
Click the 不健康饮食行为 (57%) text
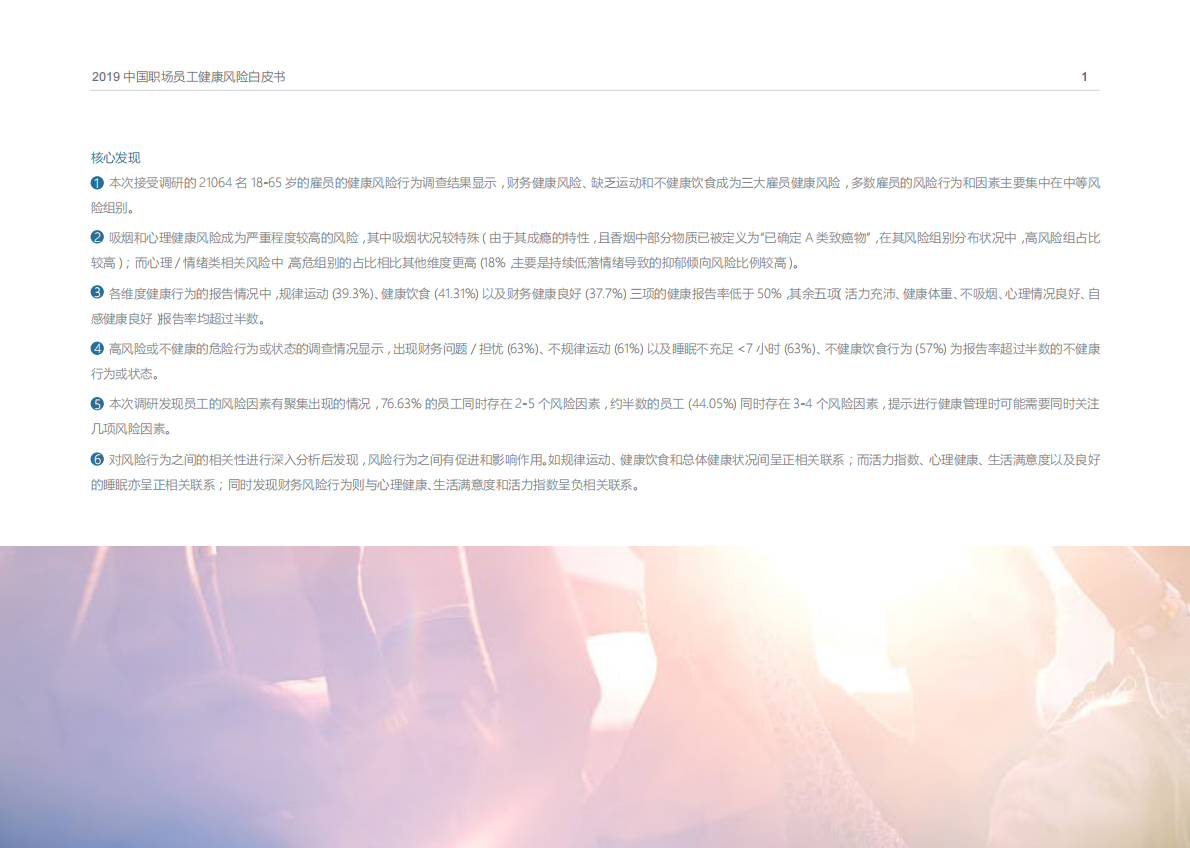coord(883,351)
